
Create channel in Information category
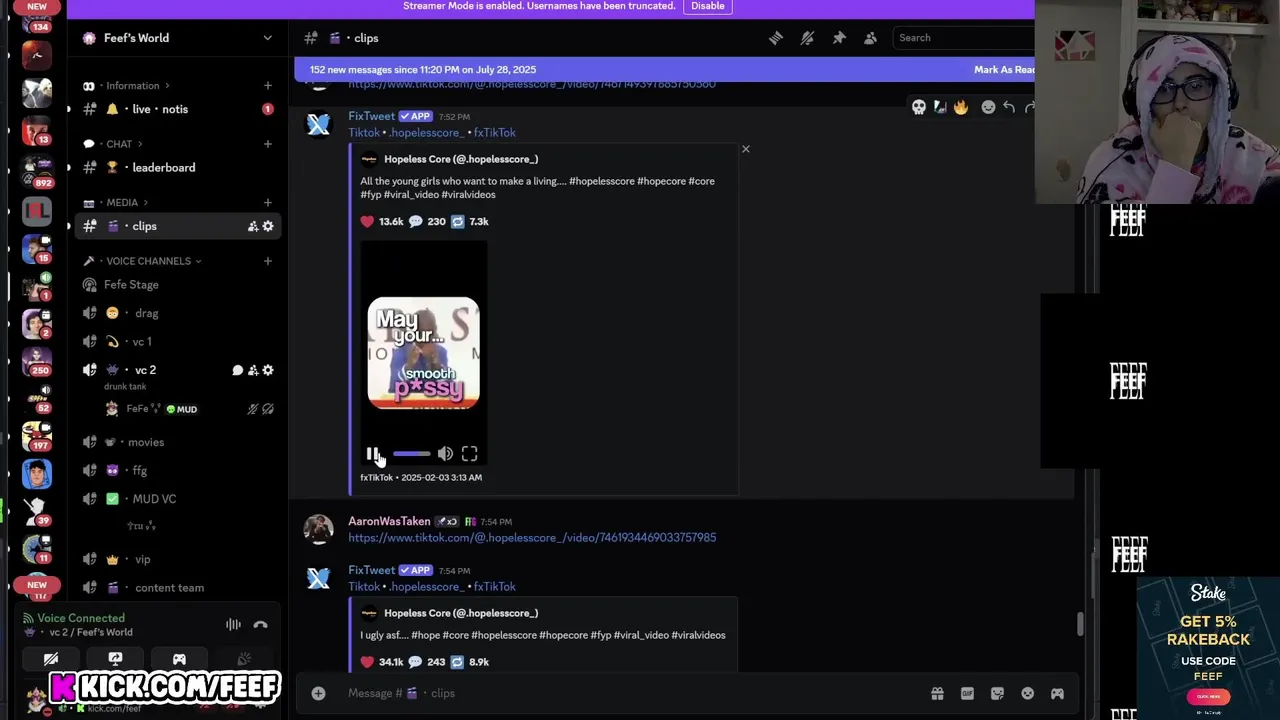[x=267, y=86]
